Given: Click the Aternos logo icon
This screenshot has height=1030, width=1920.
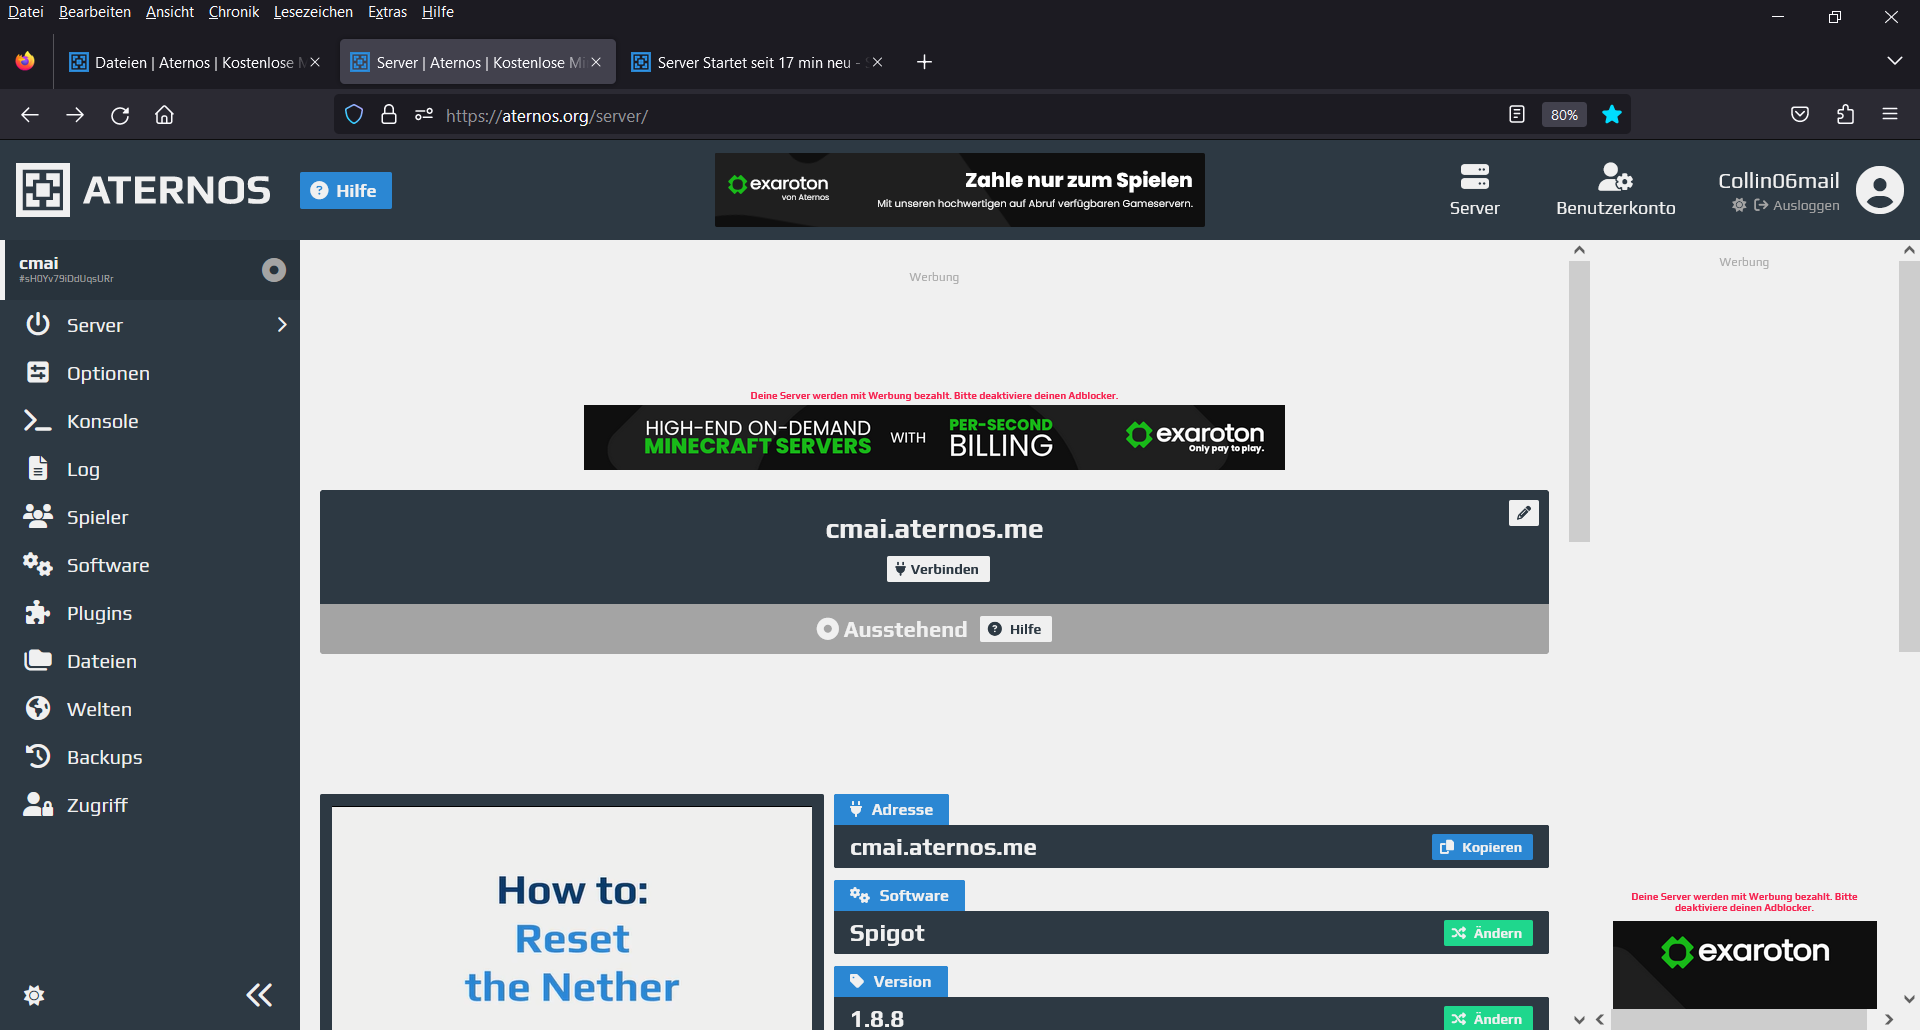Looking at the screenshot, I should 43,190.
